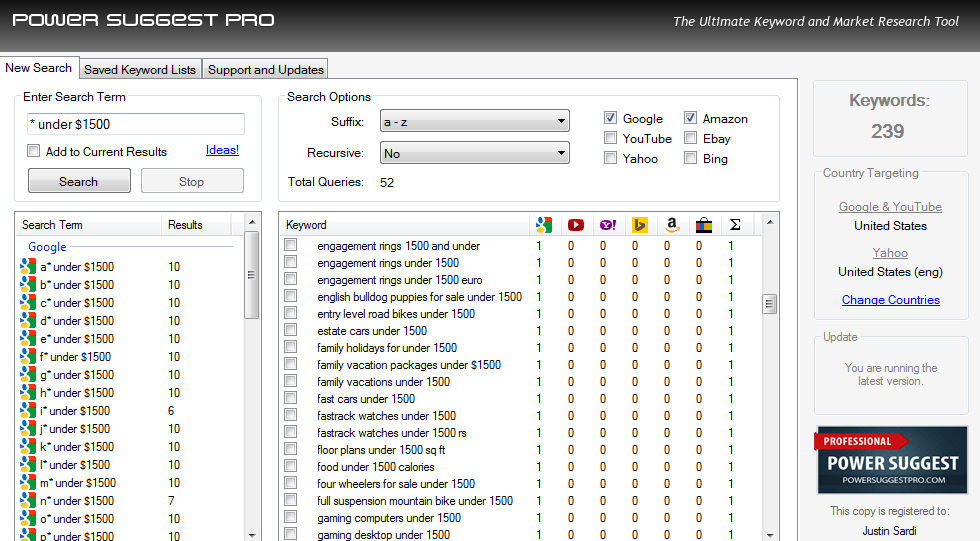Select Google icon beside f* under $1500

28,357
